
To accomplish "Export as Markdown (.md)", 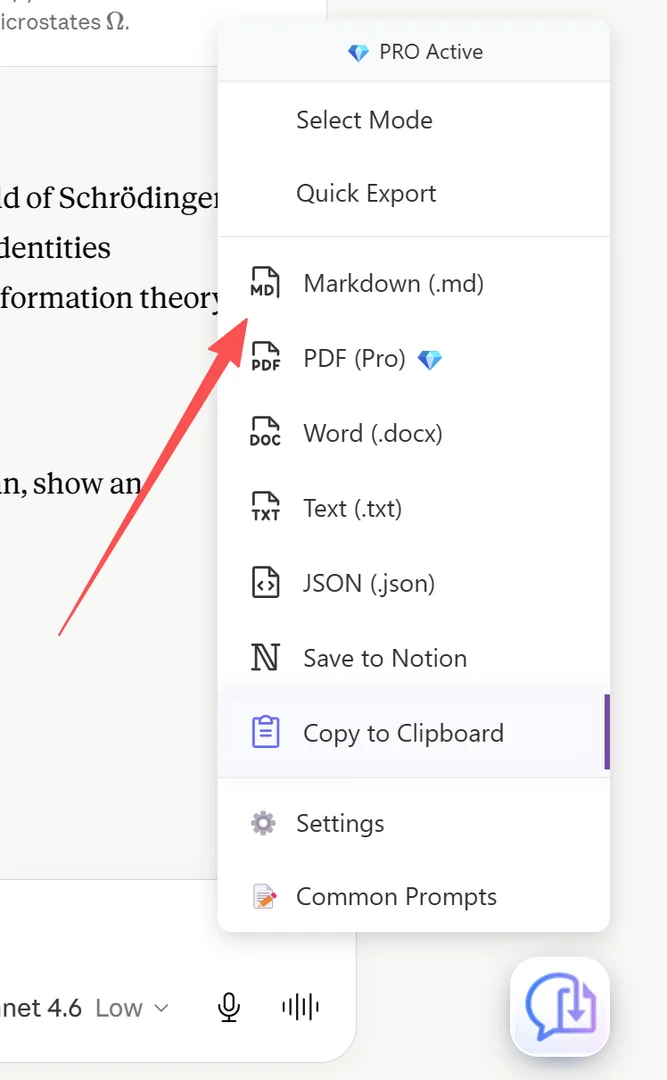I will point(413,283).
